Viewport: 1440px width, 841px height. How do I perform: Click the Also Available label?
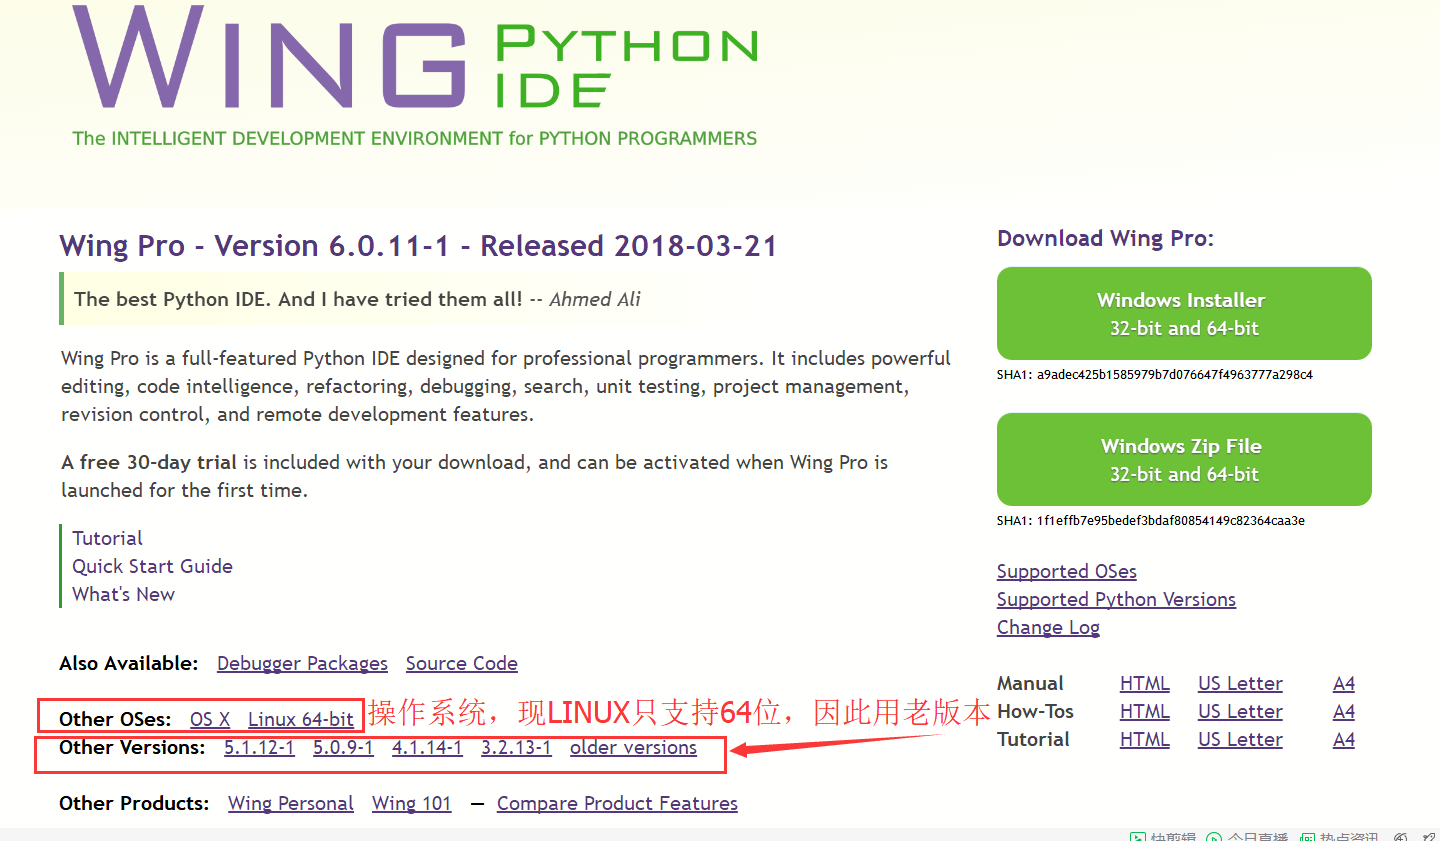point(129,663)
